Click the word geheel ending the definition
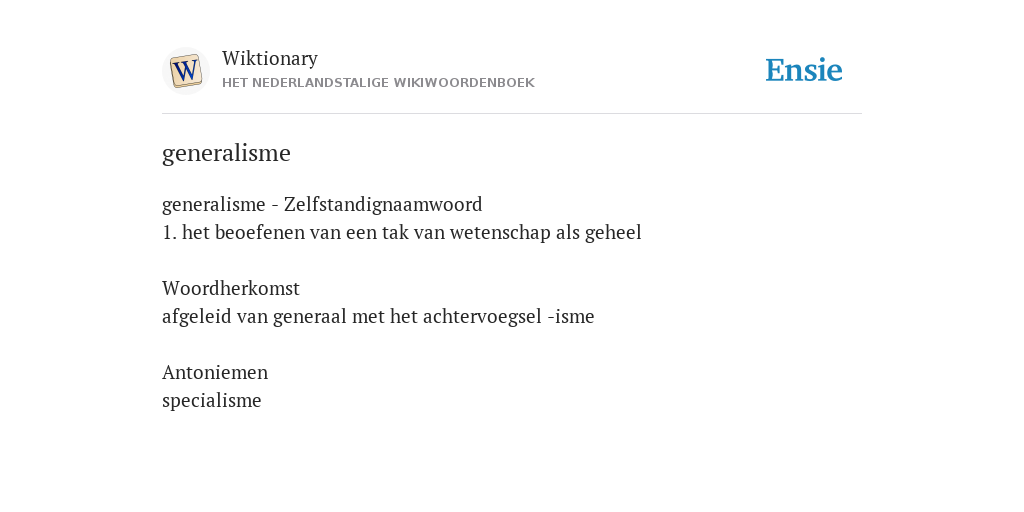The height and width of the screenshot is (512, 1024). pyautogui.click(x=613, y=233)
